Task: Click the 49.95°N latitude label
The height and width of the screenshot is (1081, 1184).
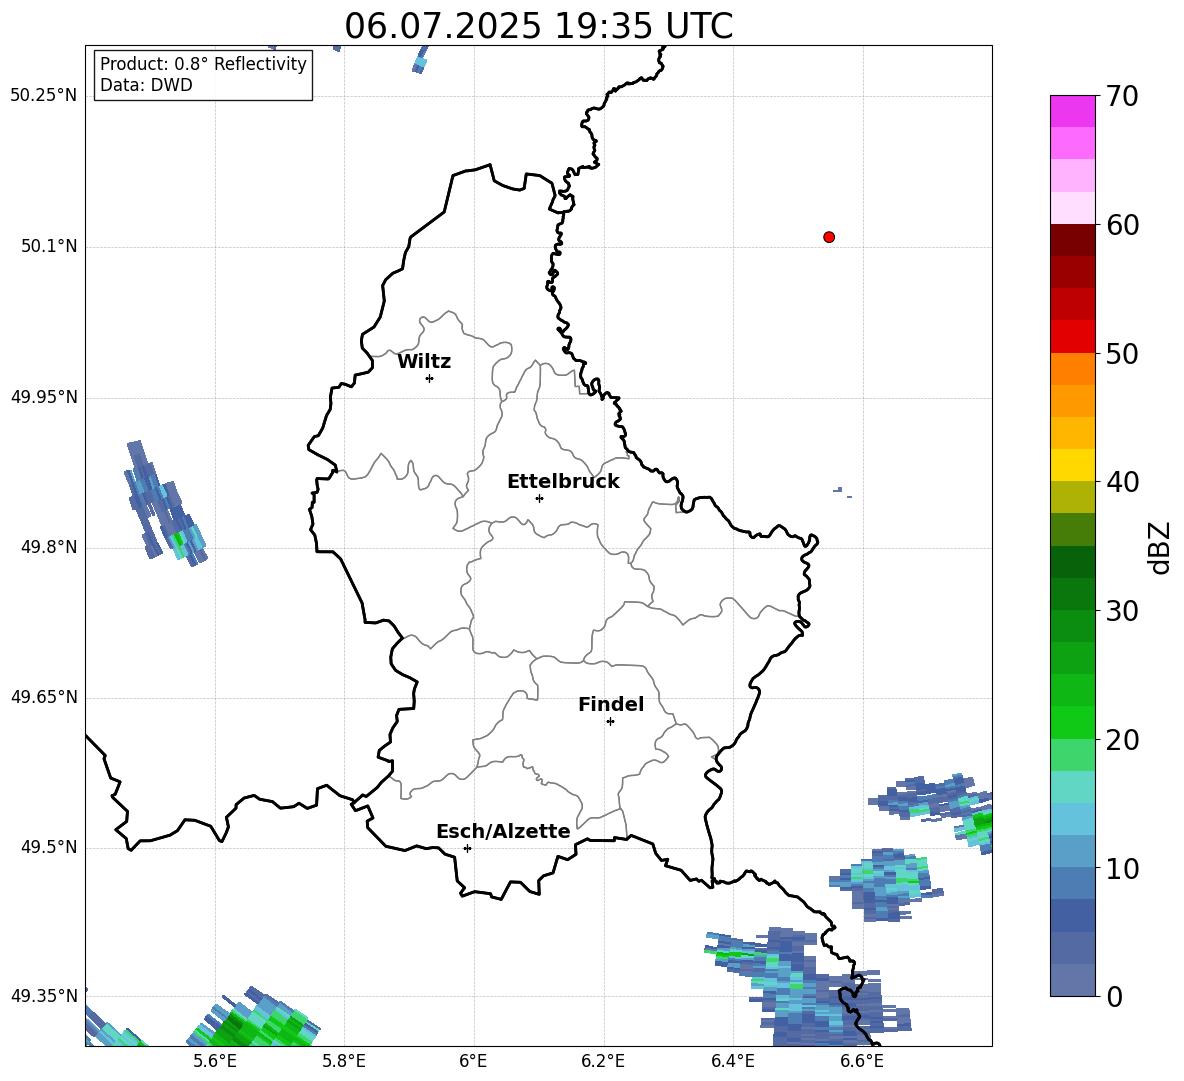Action: tap(44, 397)
